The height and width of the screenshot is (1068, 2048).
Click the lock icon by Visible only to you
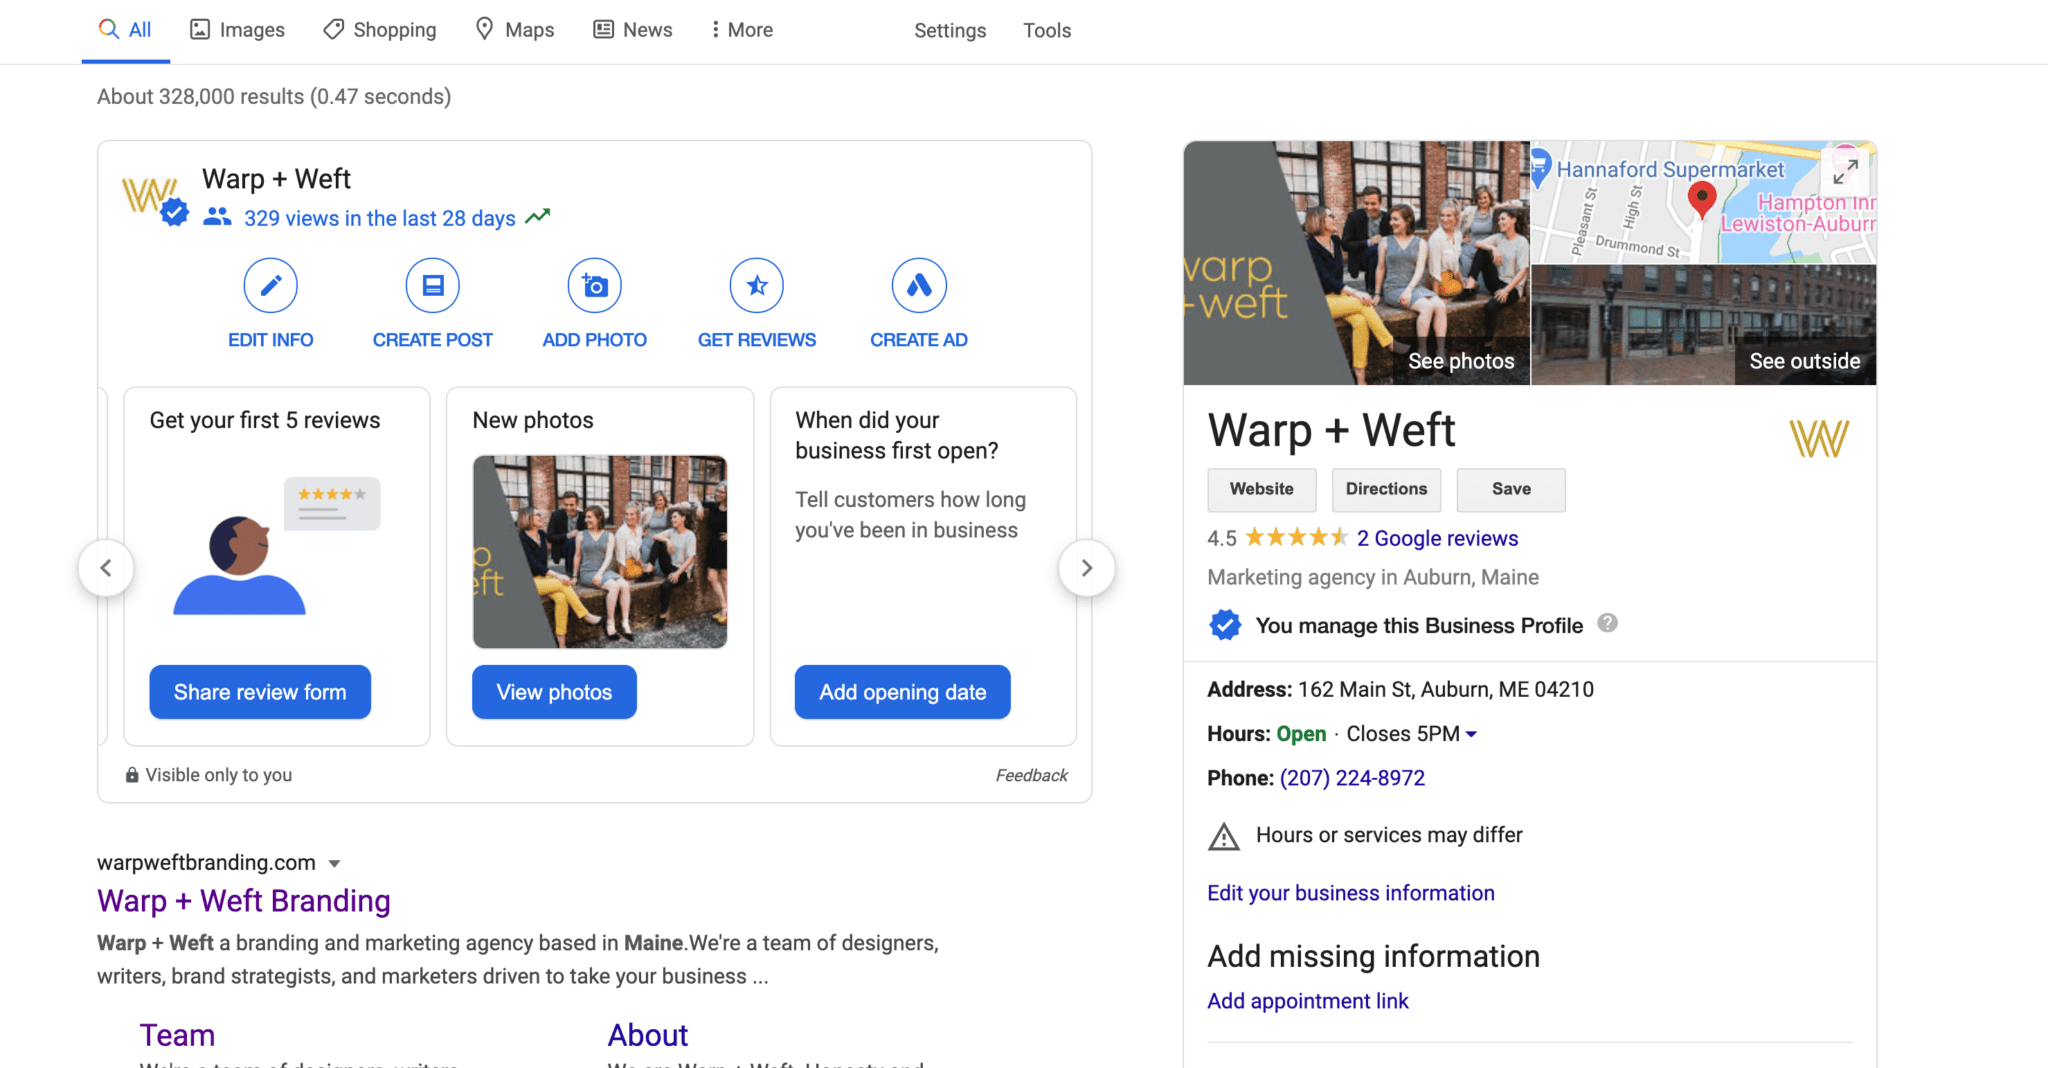pos(131,775)
